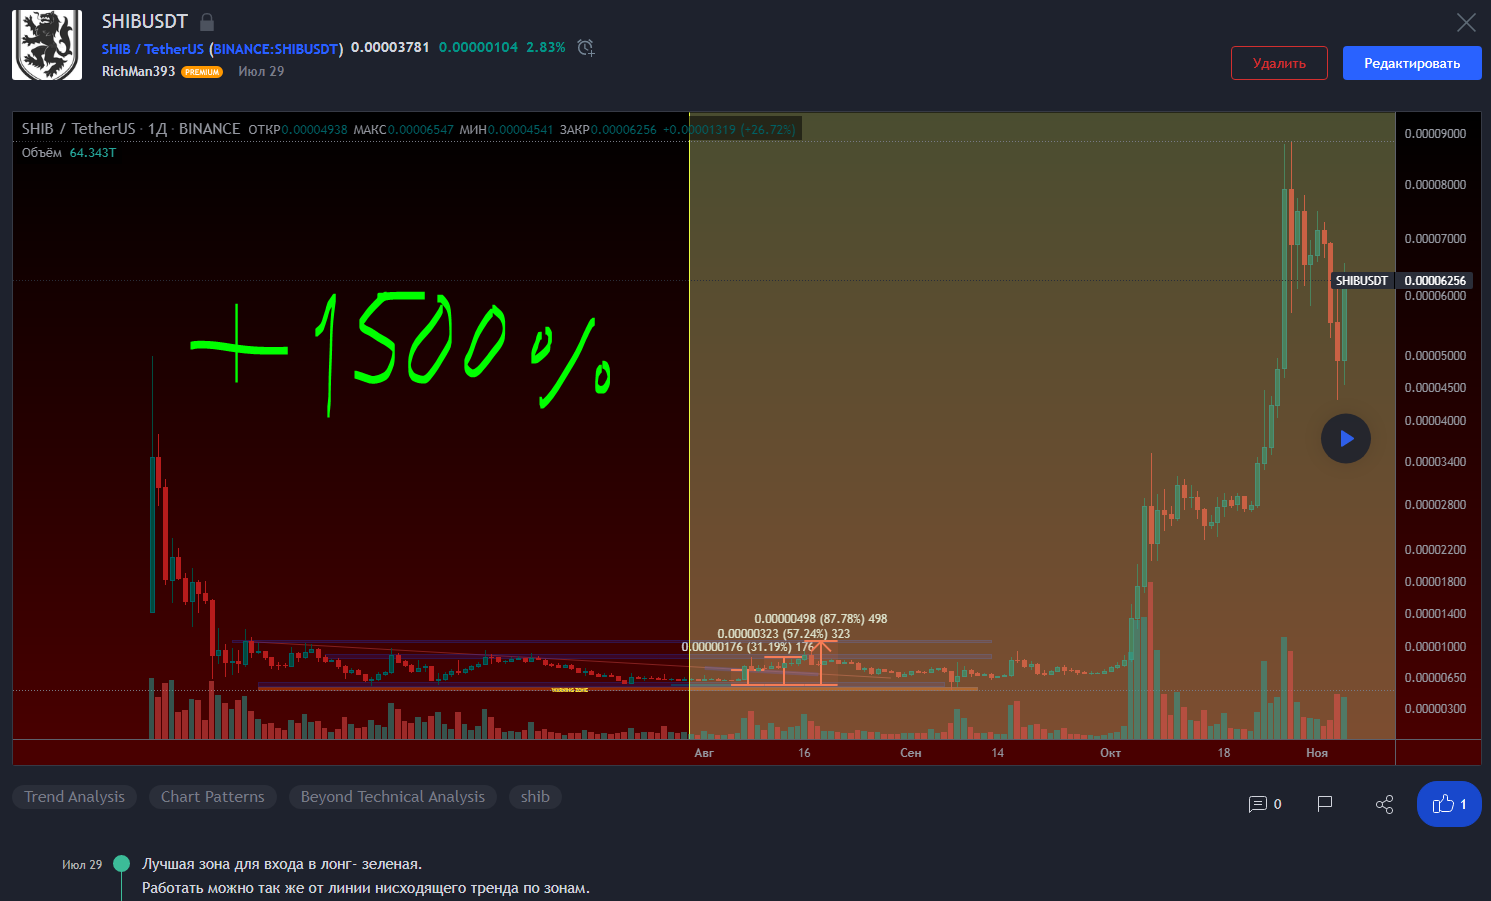The image size is (1491, 901).
Task: Click the Авг label on time axis
Action: pyautogui.click(x=704, y=753)
